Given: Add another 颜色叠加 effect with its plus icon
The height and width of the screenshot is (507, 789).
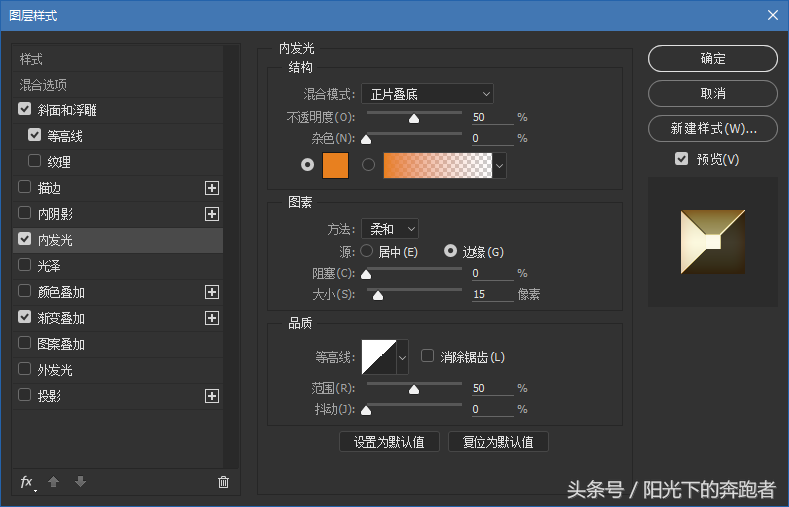Looking at the screenshot, I should [212, 292].
